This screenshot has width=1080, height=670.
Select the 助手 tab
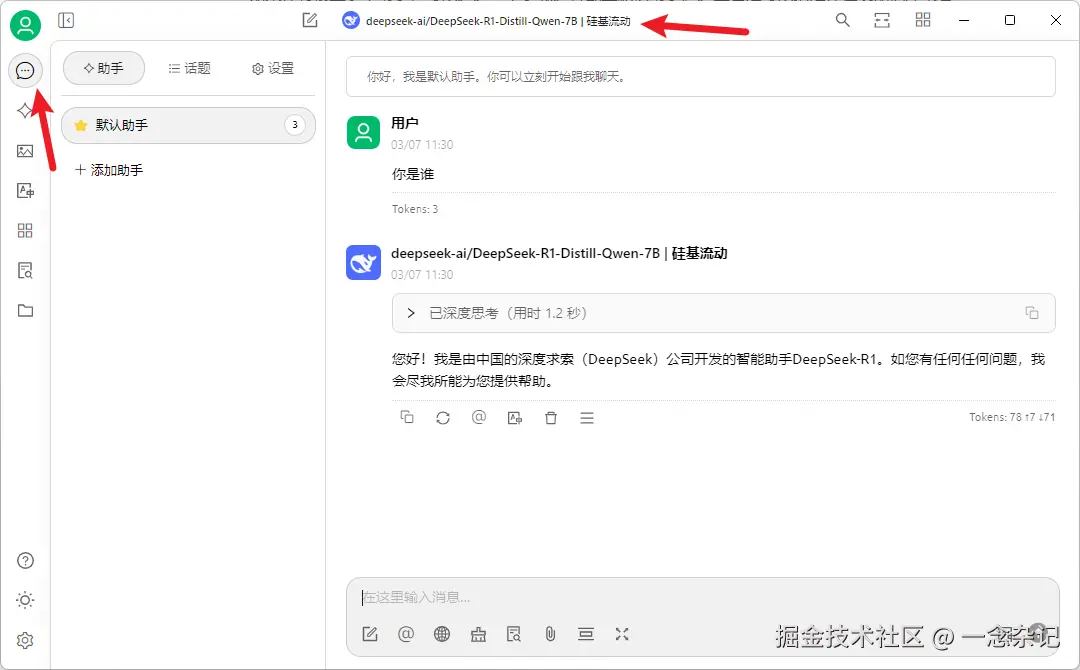[104, 68]
